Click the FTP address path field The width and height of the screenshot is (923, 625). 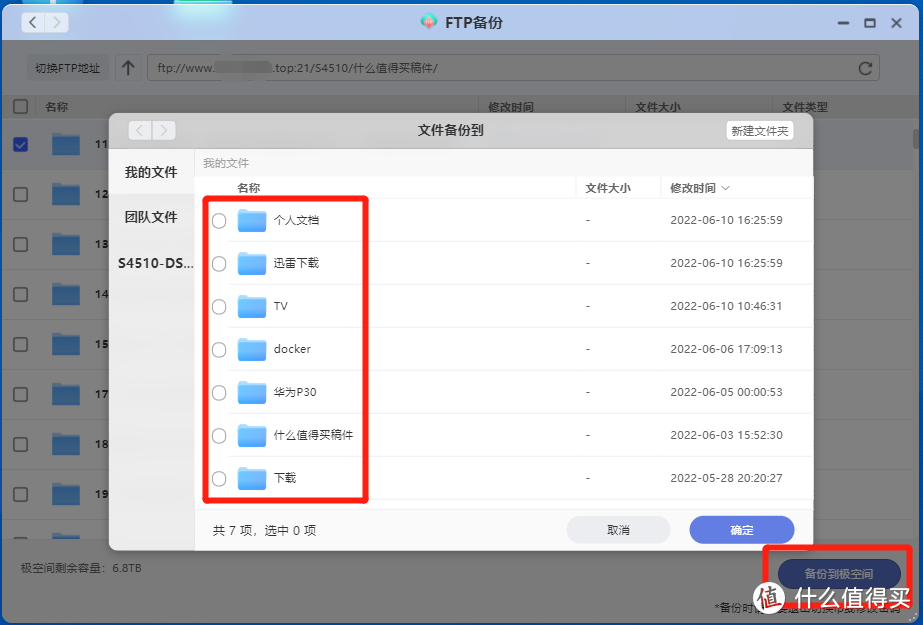(x=500, y=68)
